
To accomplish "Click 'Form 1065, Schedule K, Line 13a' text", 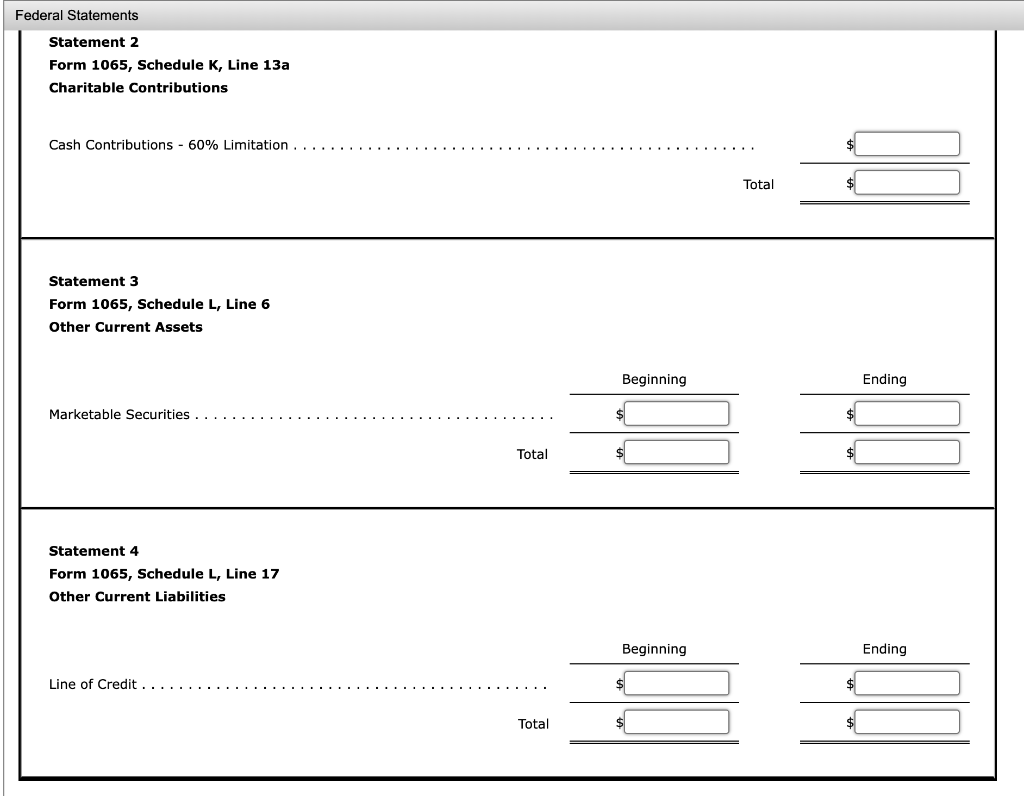I will (x=169, y=65).
